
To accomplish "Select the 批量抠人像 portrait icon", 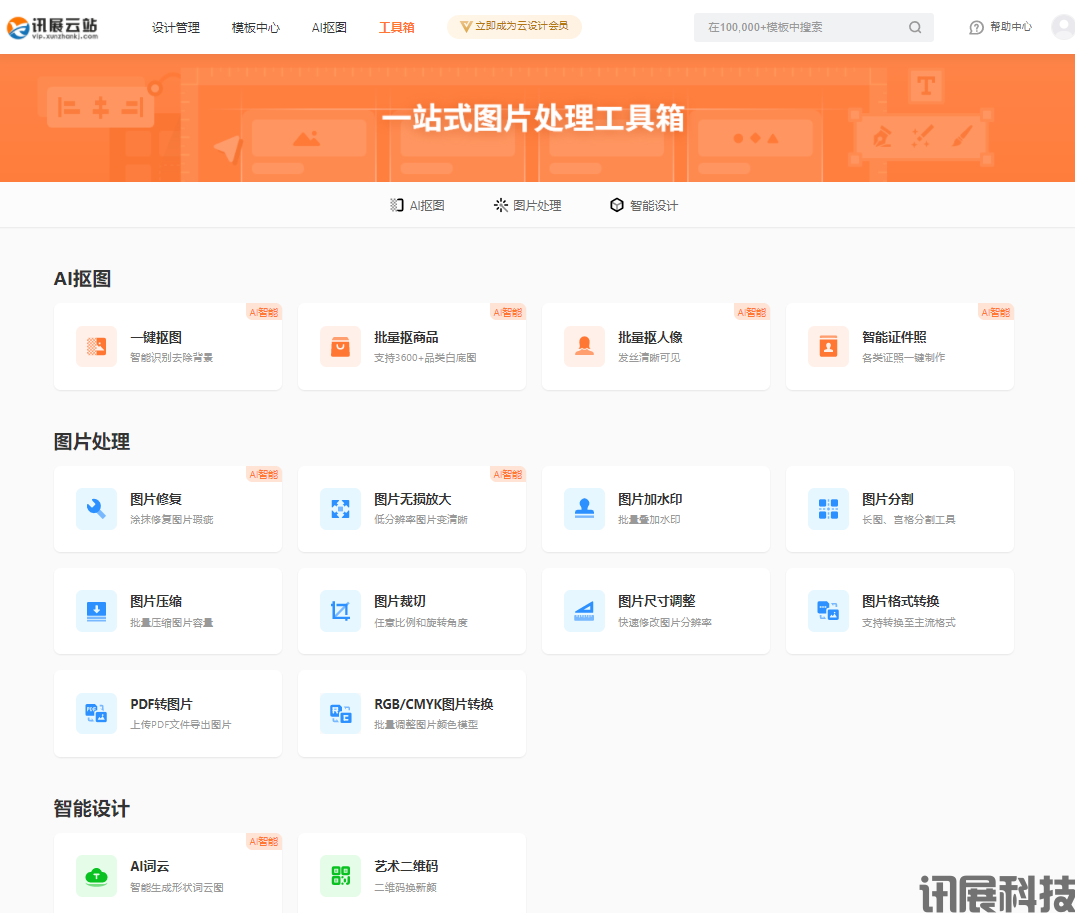I will (584, 346).
